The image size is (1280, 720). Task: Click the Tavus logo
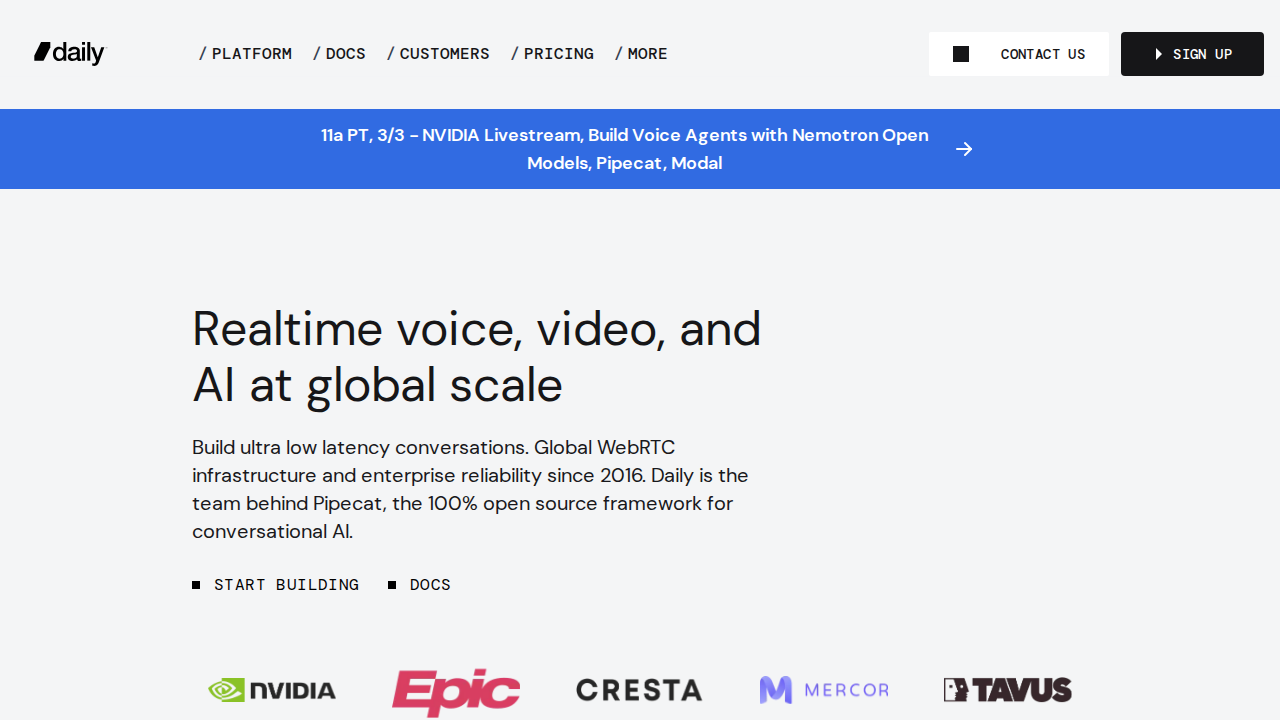point(1007,690)
